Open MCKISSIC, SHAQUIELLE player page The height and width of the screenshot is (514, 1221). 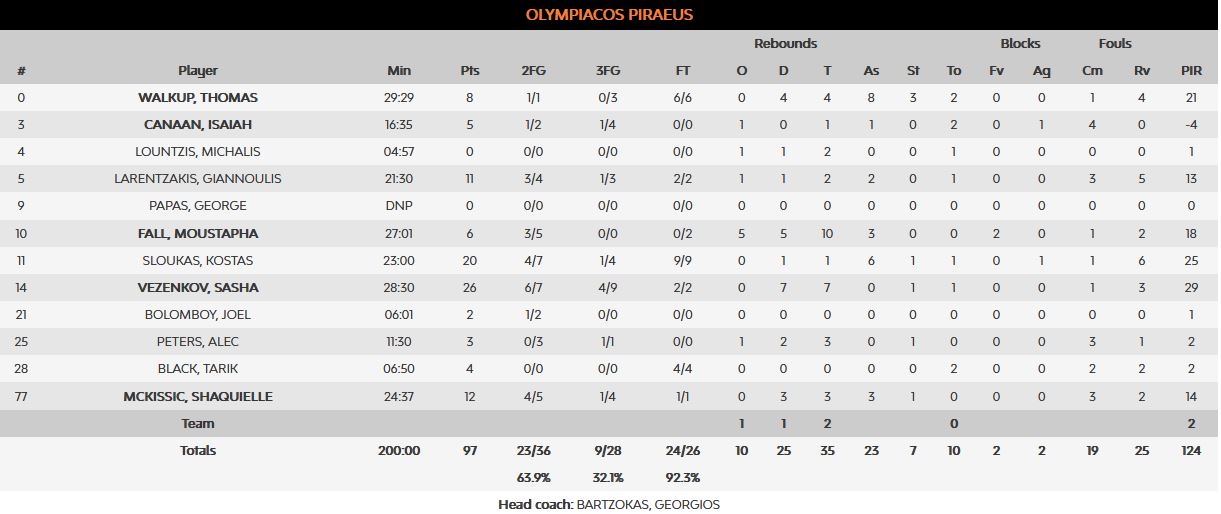pyautogui.click(x=198, y=397)
